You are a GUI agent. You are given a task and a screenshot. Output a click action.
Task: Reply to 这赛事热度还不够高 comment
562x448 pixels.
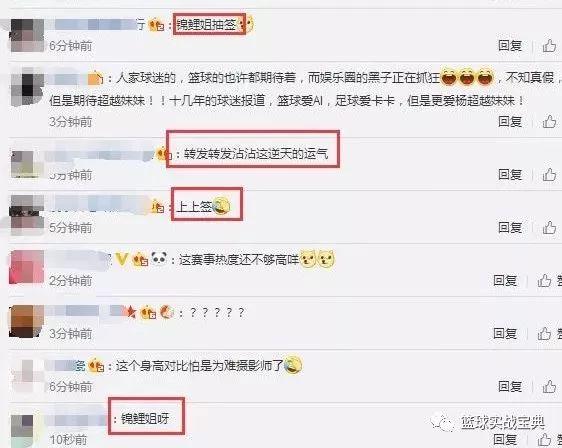(505, 280)
